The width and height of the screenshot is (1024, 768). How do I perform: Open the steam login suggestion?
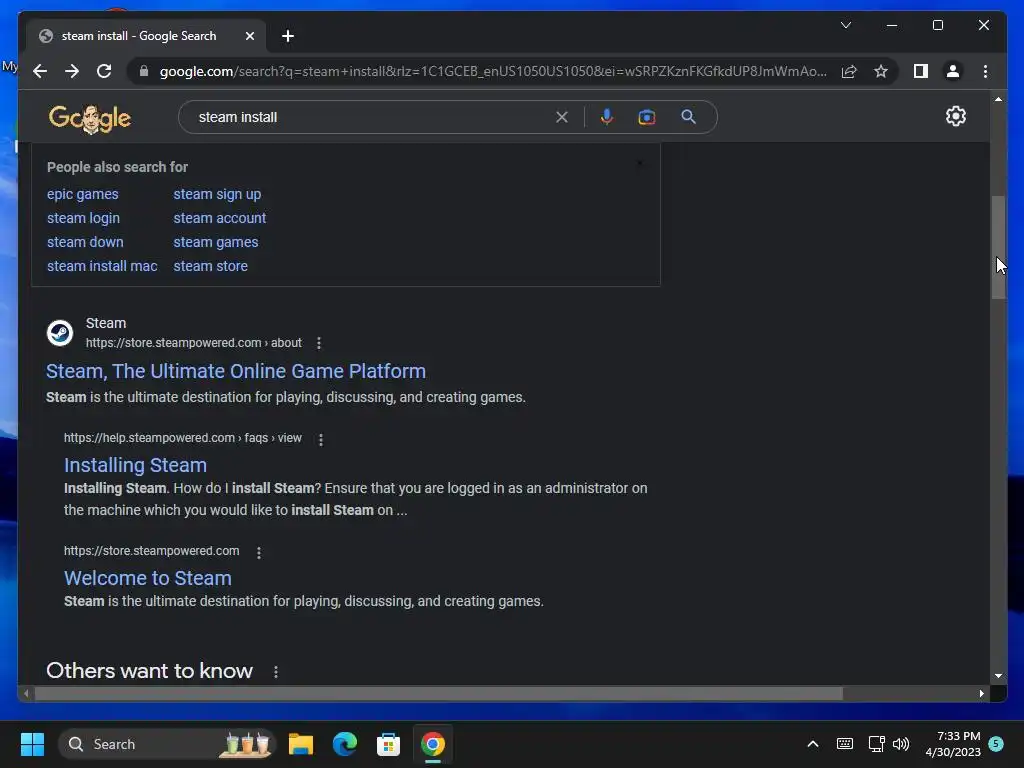click(x=84, y=218)
